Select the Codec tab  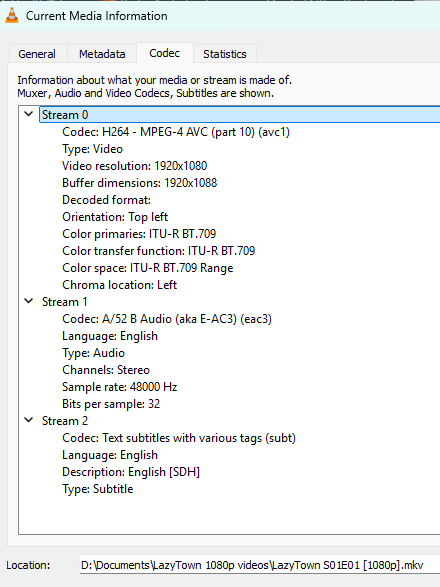[x=164, y=53]
